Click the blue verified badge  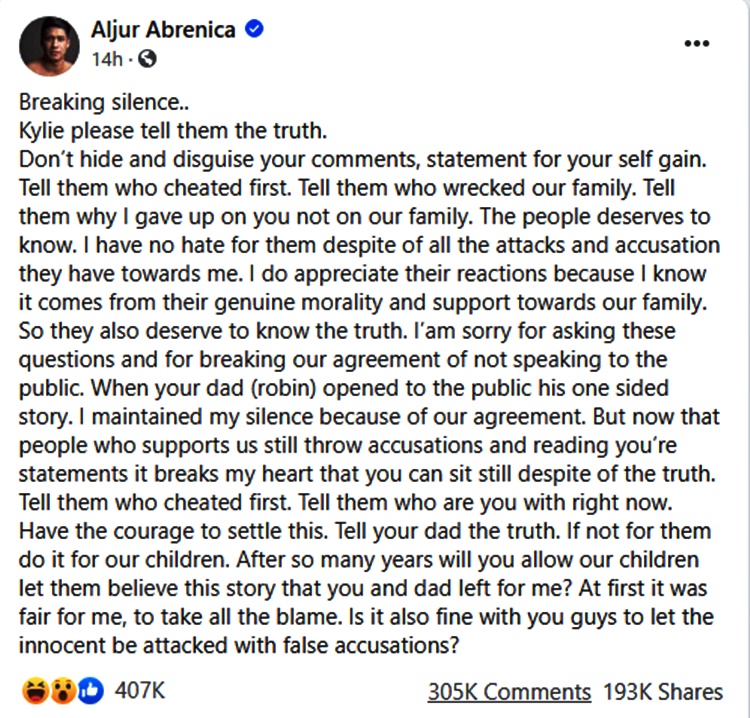click(254, 30)
